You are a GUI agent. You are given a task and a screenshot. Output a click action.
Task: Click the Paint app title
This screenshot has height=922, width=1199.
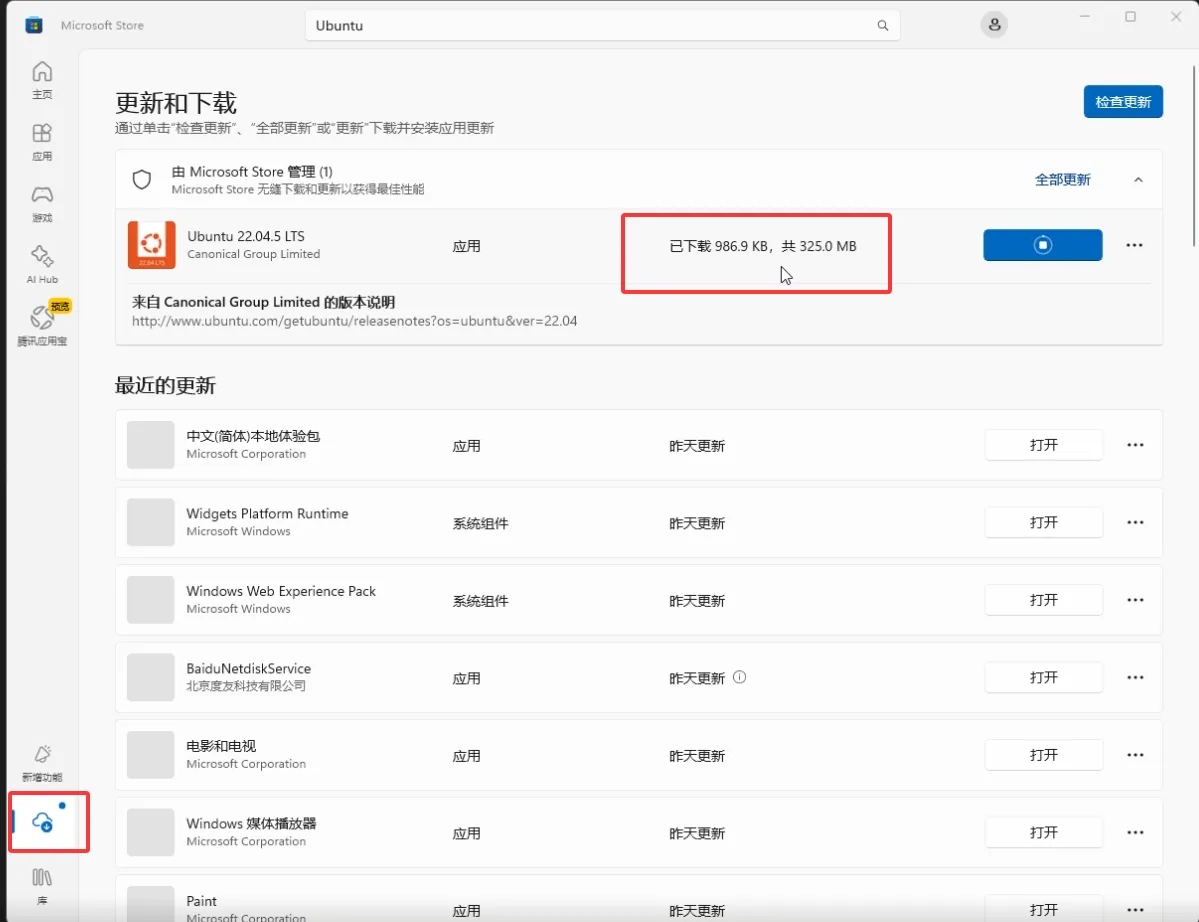click(201, 901)
